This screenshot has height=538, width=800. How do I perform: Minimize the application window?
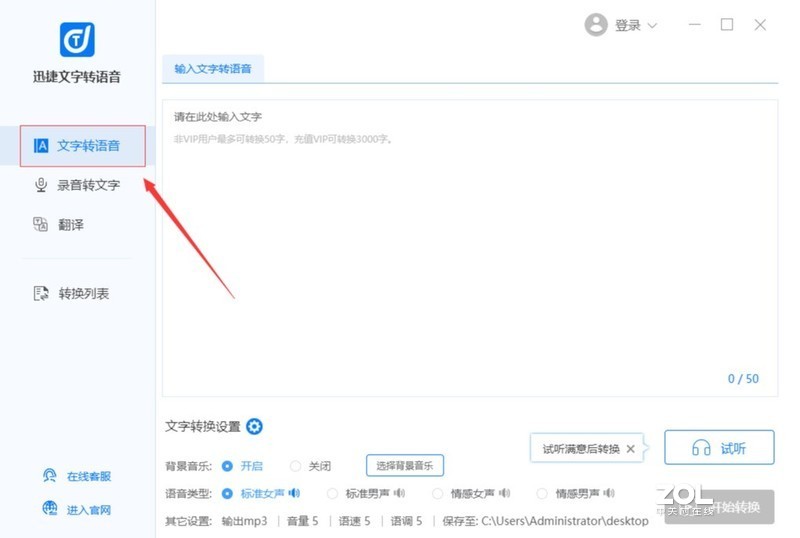pos(694,25)
